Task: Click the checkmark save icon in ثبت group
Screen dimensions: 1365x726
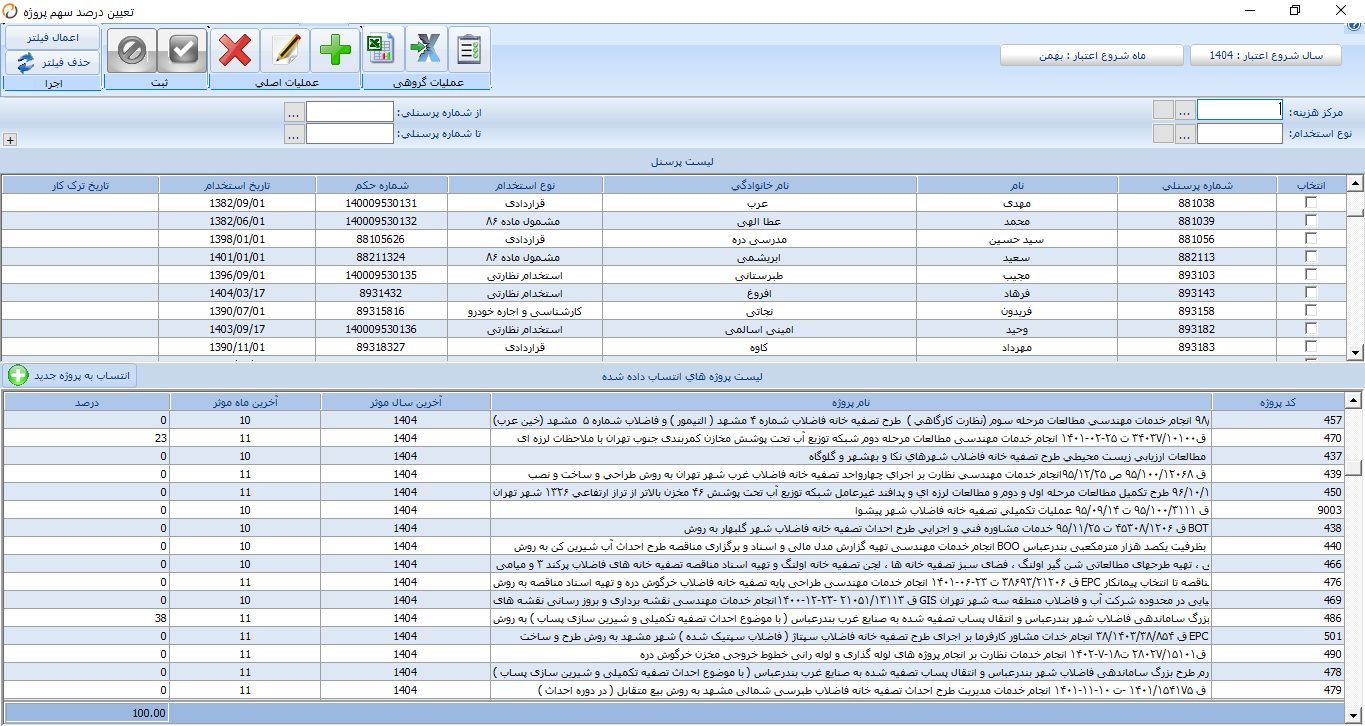Action: (x=182, y=50)
